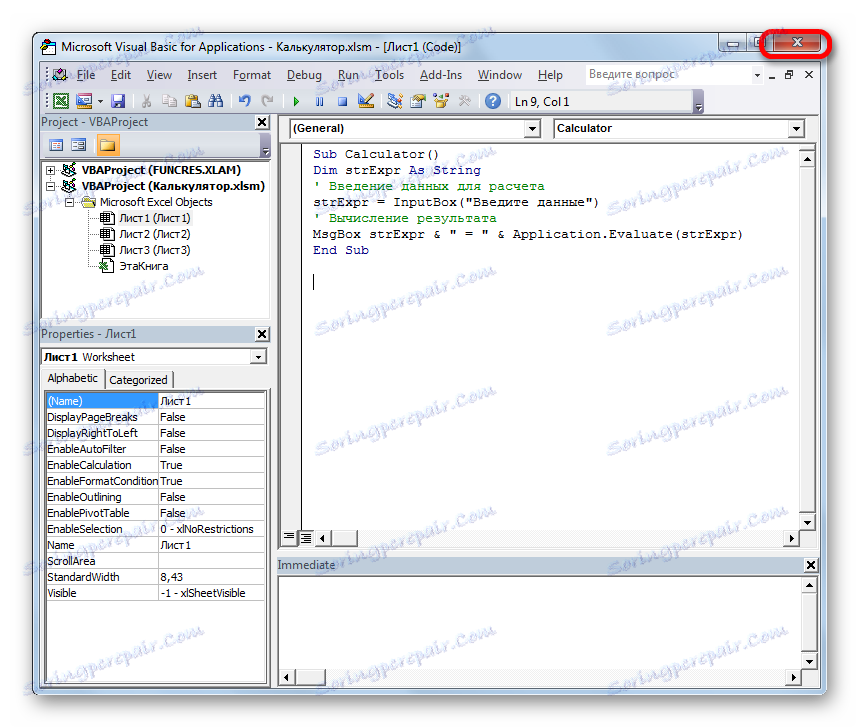Image resolution: width=860 pixels, height=728 pixels.
Task: Save the project with the floppy icon
Action: [x=118, y=101]
